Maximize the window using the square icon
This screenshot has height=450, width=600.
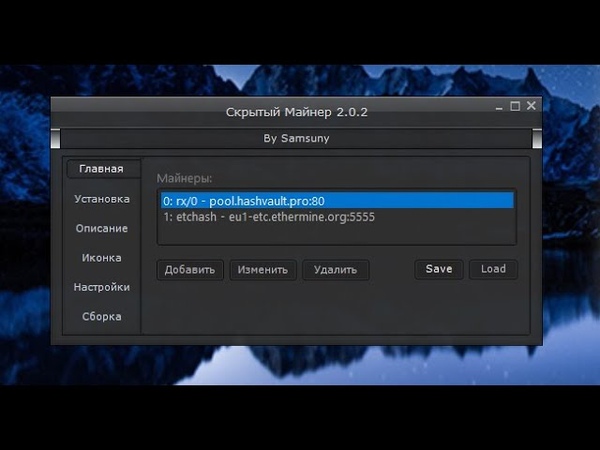point(515,105)
